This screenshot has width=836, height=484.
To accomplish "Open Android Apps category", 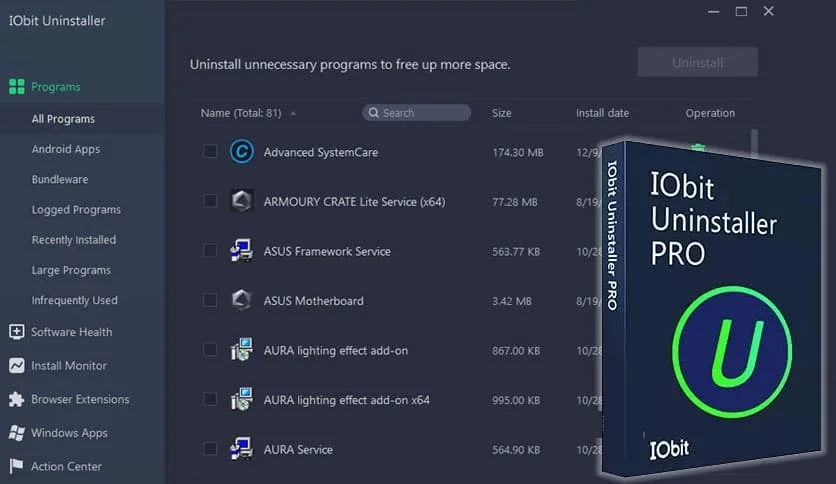I will [66, 149].
